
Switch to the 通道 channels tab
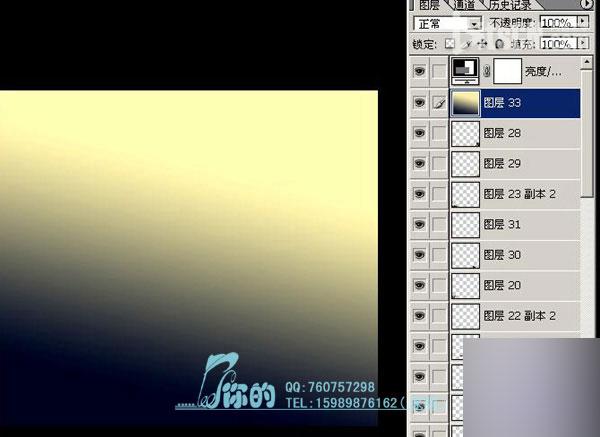tap(464, 5)
